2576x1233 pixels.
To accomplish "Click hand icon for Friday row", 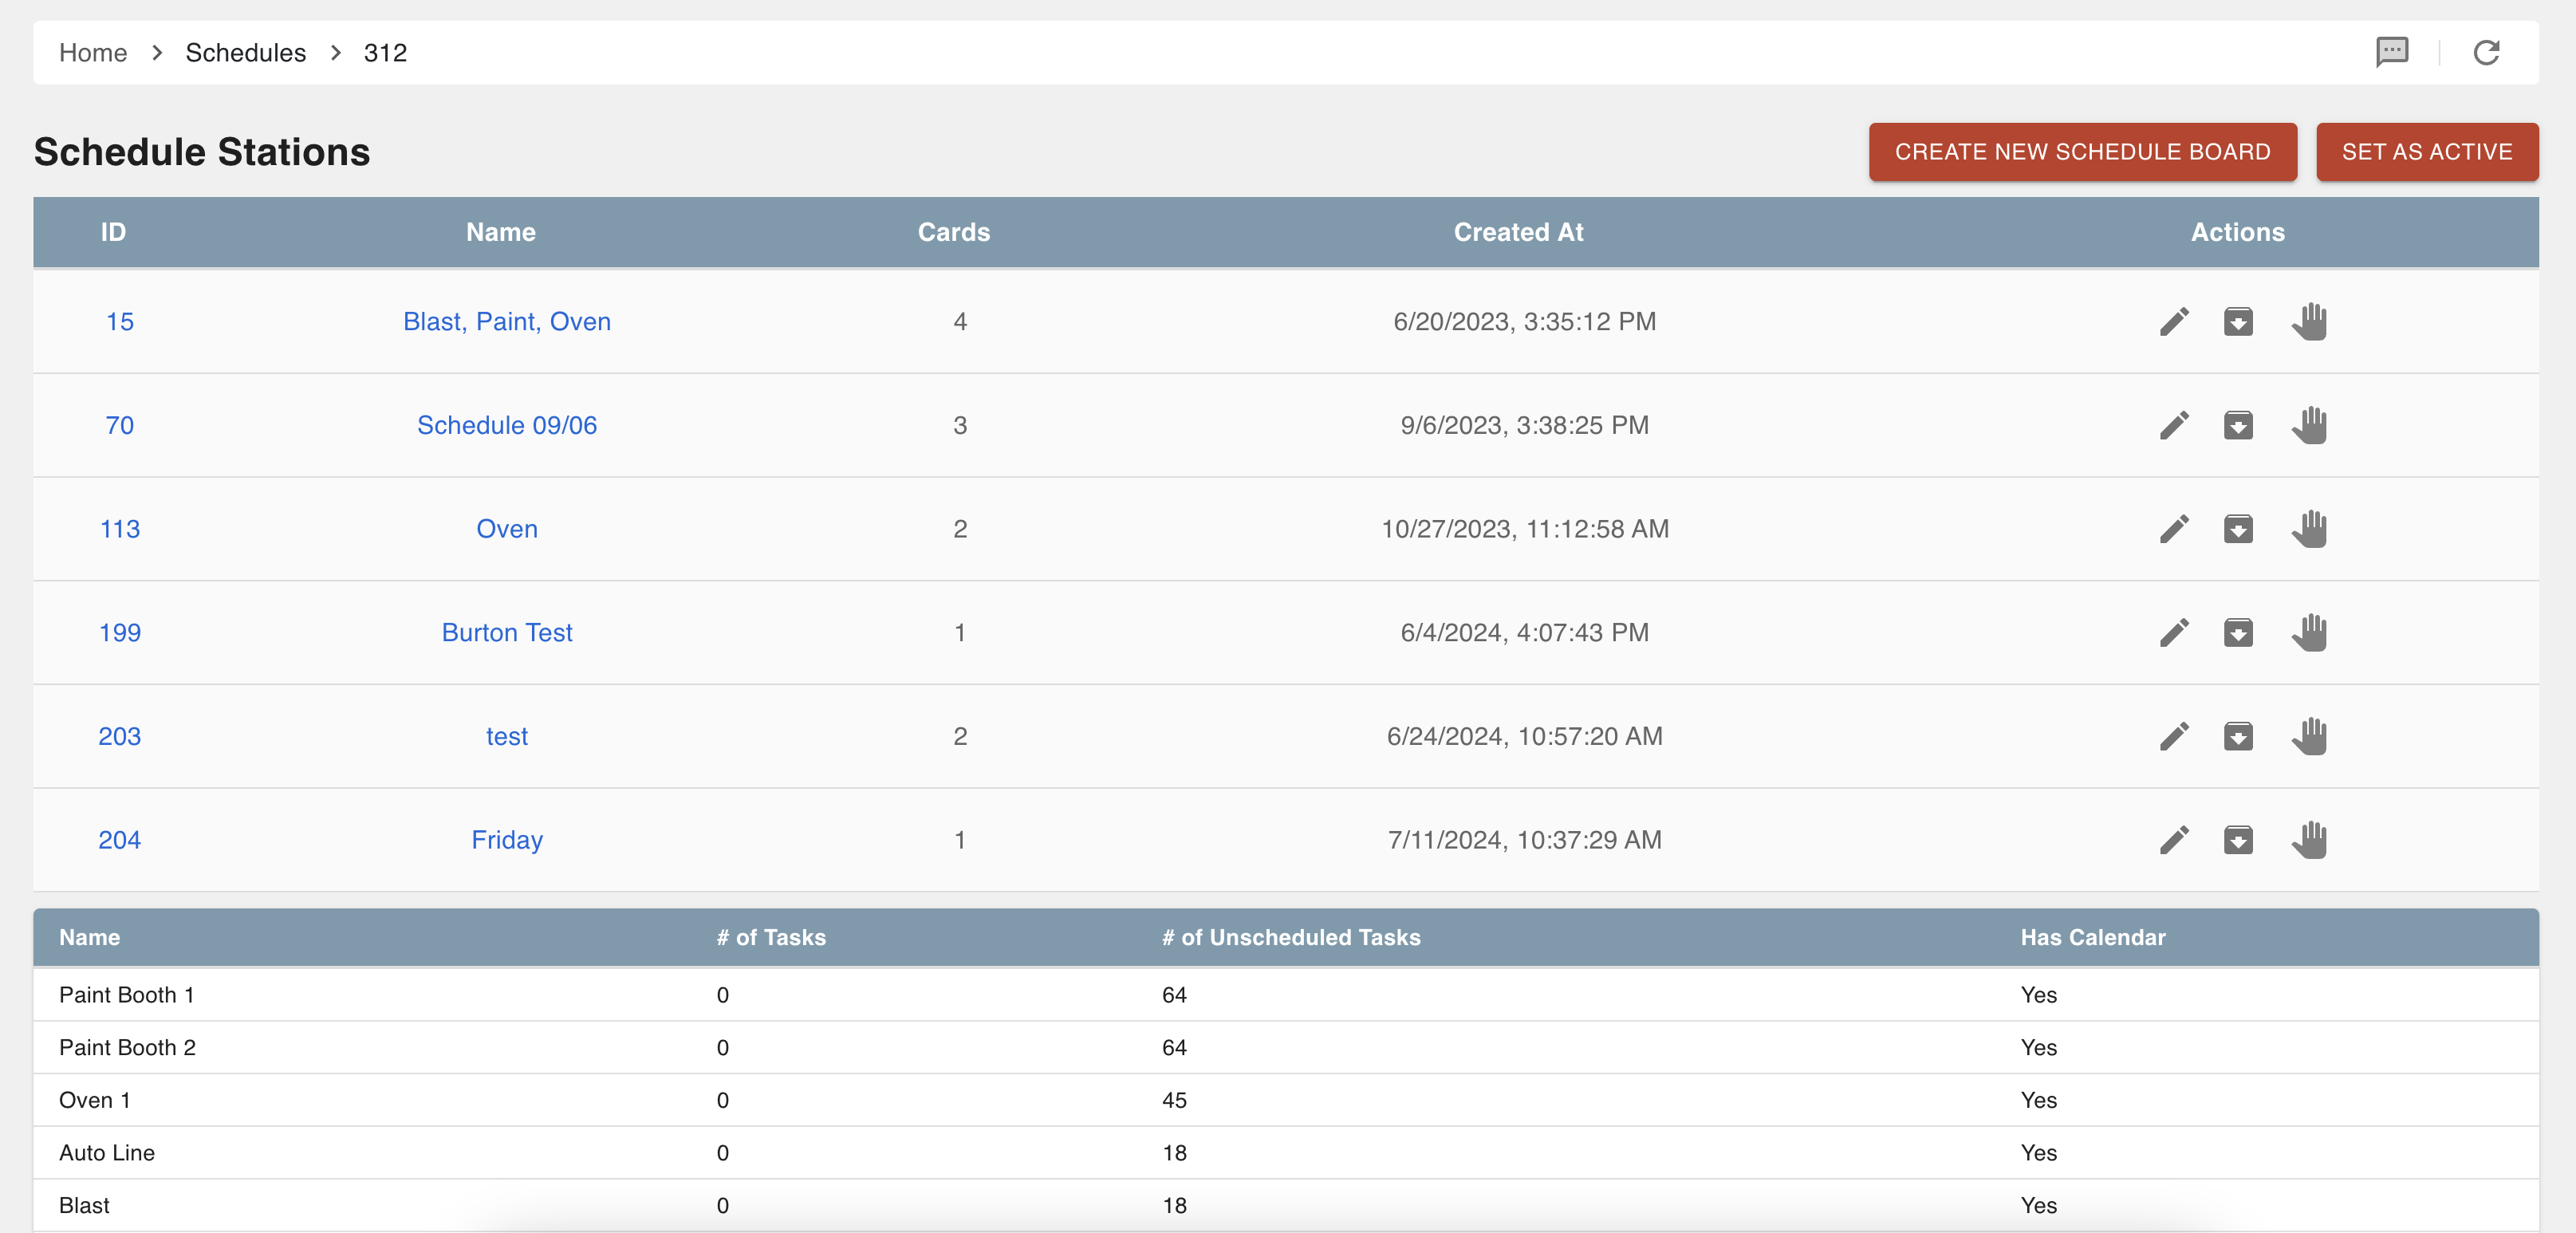I will tap(2309, 840).
